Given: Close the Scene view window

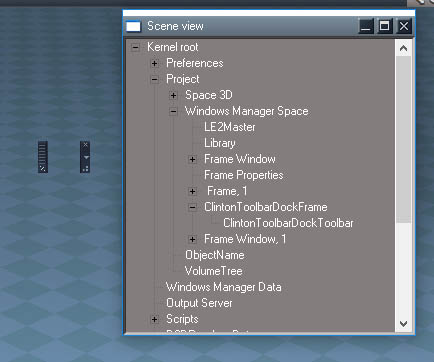Looking at the screenshot, I should [404, 26].
